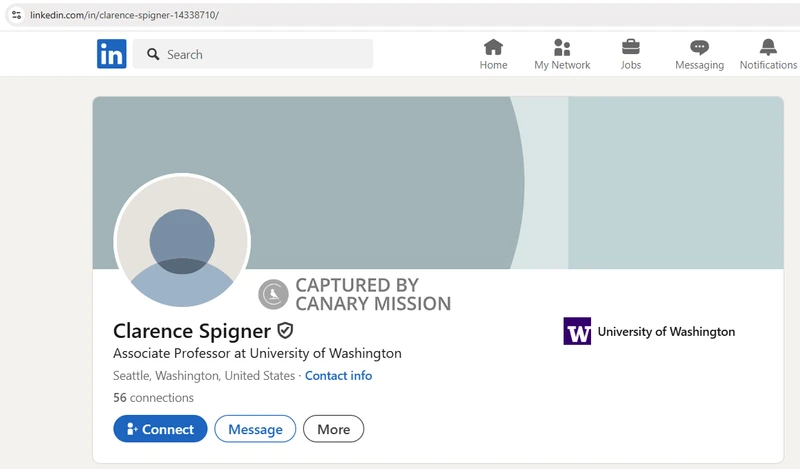The image size is (800, 469).
Task: Open University of Washington link
Action: pyautogui.click(x=666, y=332)
